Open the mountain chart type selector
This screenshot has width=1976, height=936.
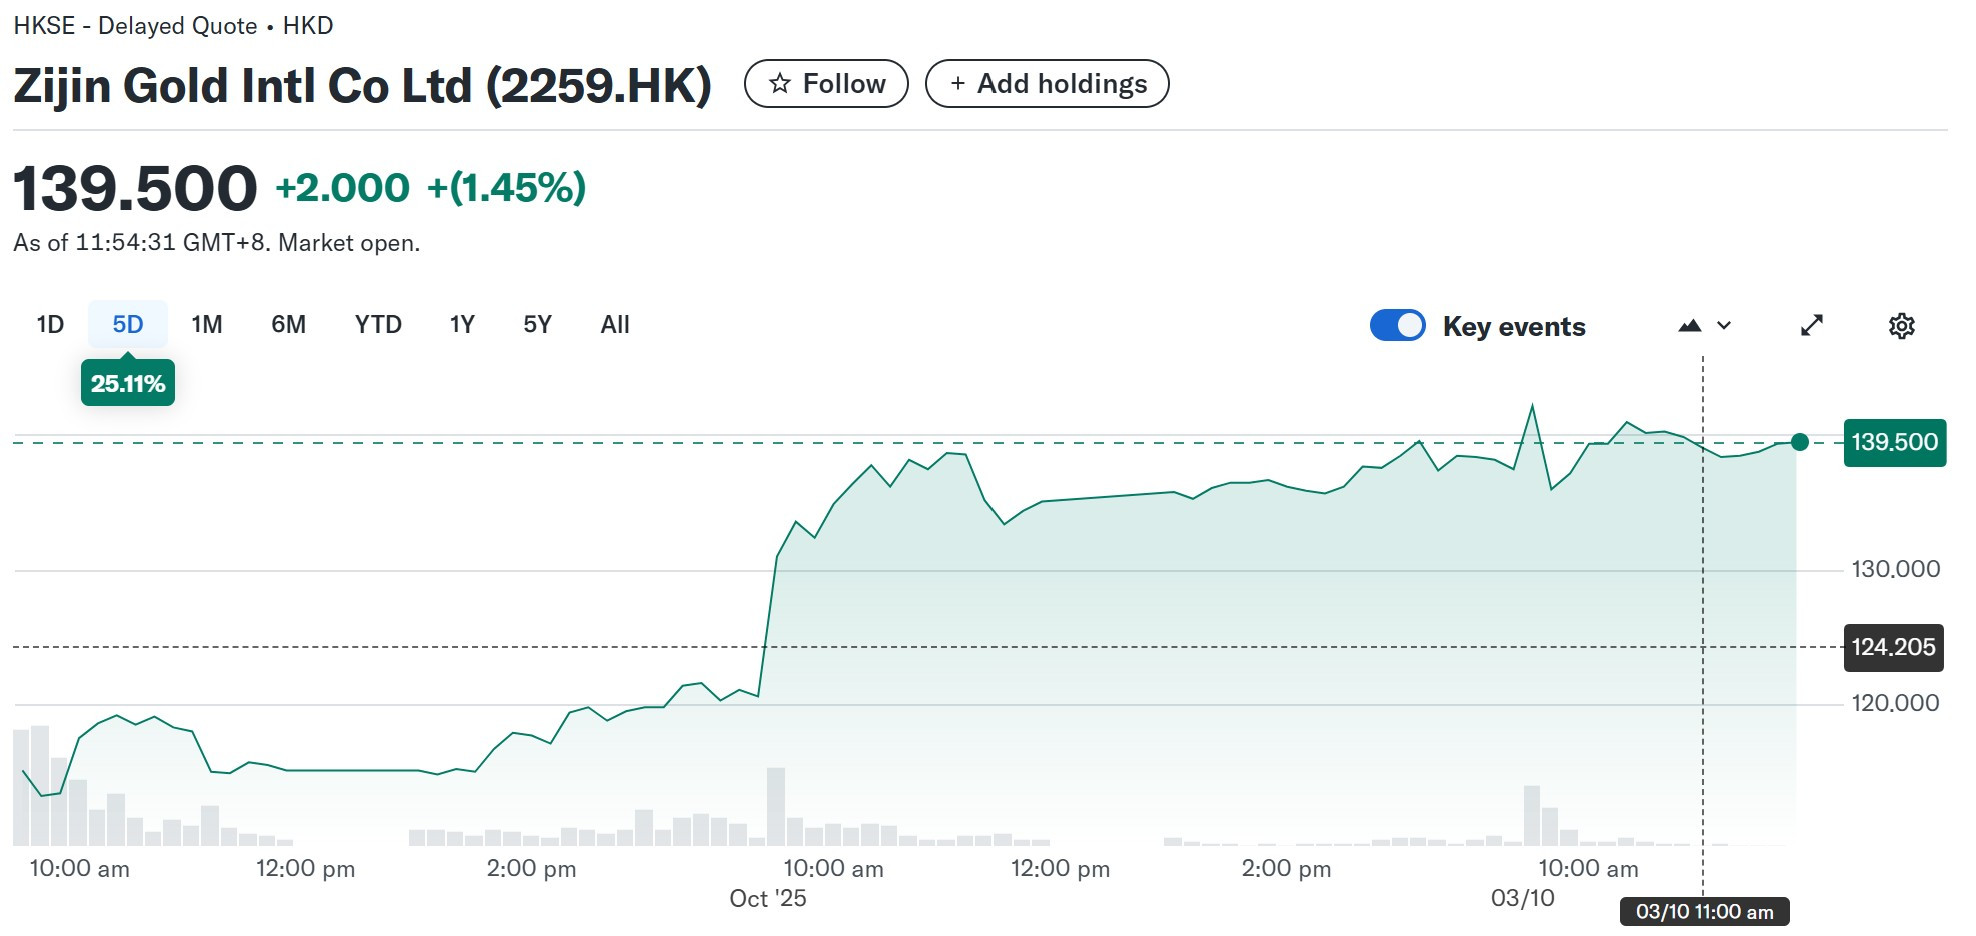coord(1705,326)
